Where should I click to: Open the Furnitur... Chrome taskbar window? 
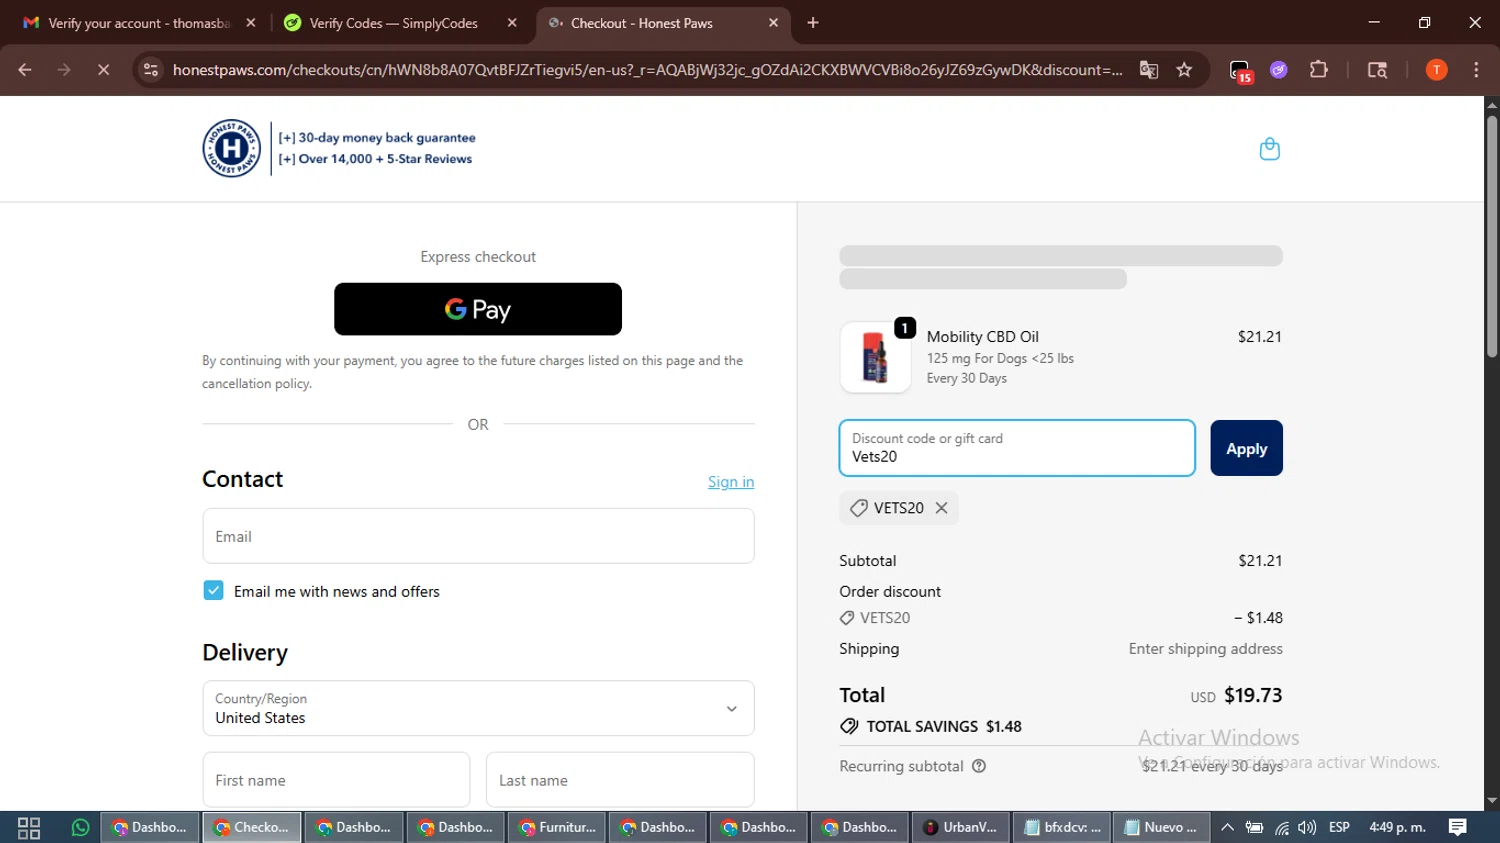[557, 827]
